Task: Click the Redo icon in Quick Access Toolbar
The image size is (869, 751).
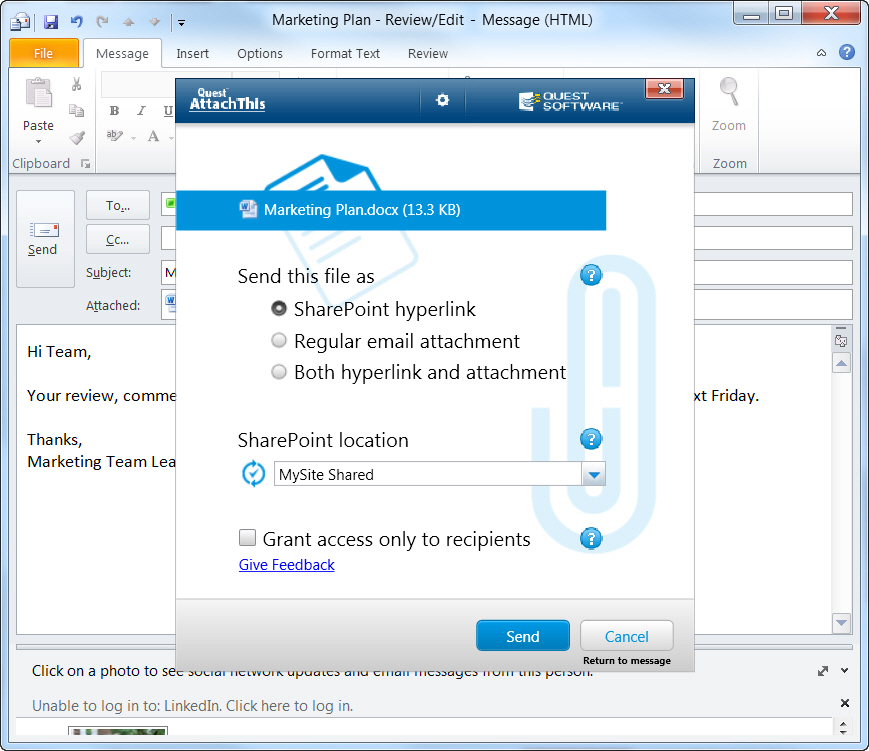Action: 102,22
